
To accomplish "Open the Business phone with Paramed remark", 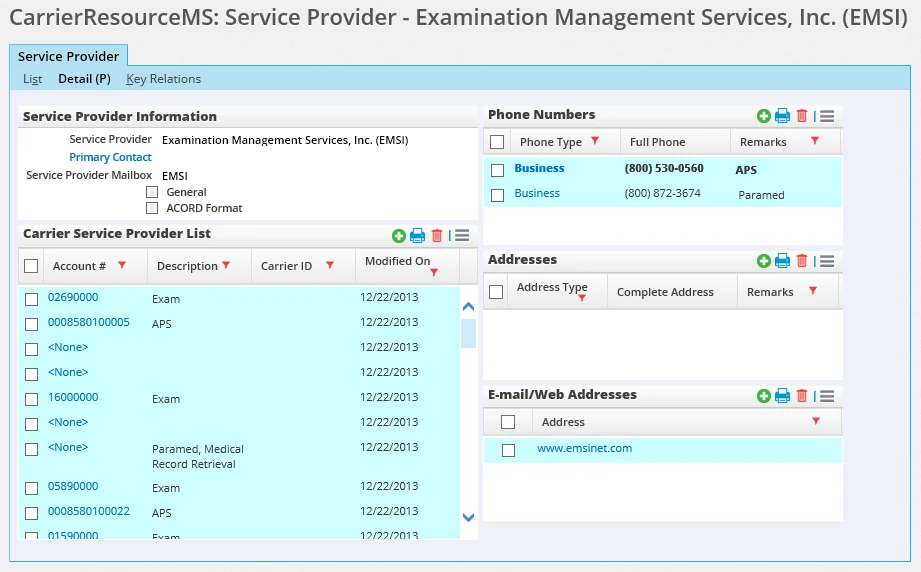I will point(537,193).
